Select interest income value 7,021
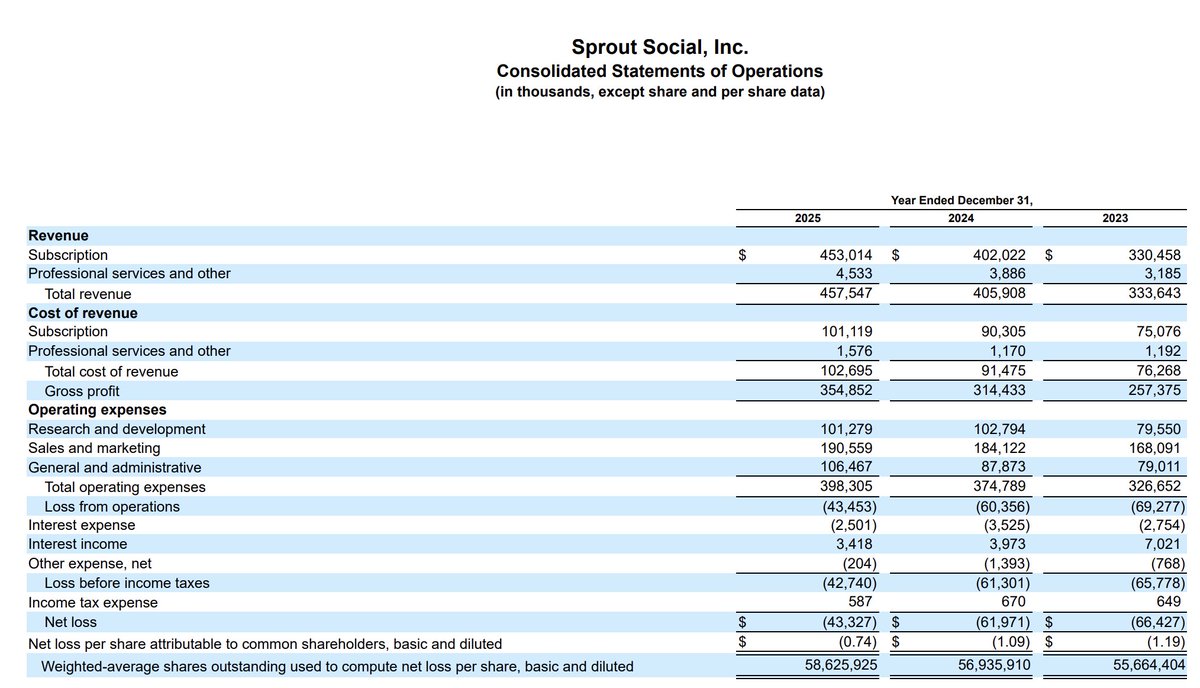This screenshot has height=688, width=1200. pos(1162,544)
